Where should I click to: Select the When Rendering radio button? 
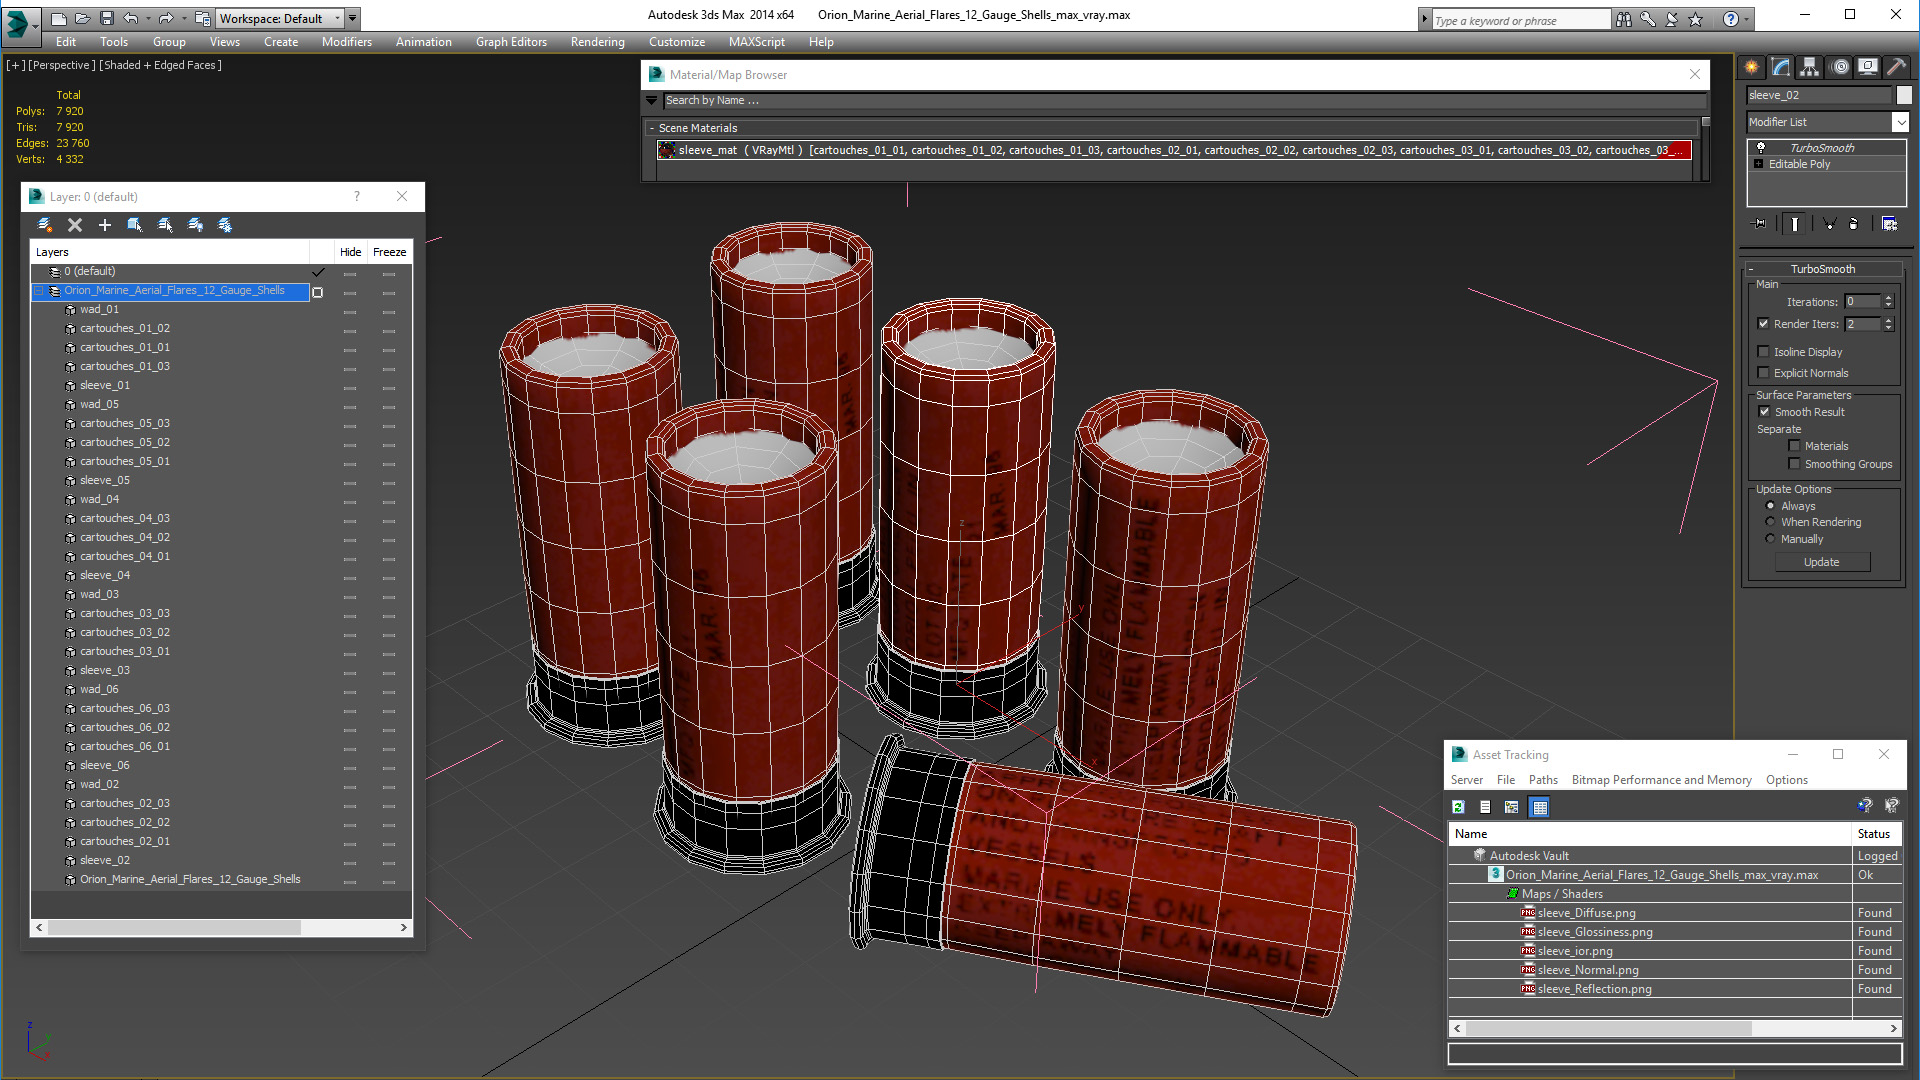[x=1771, y=522]
